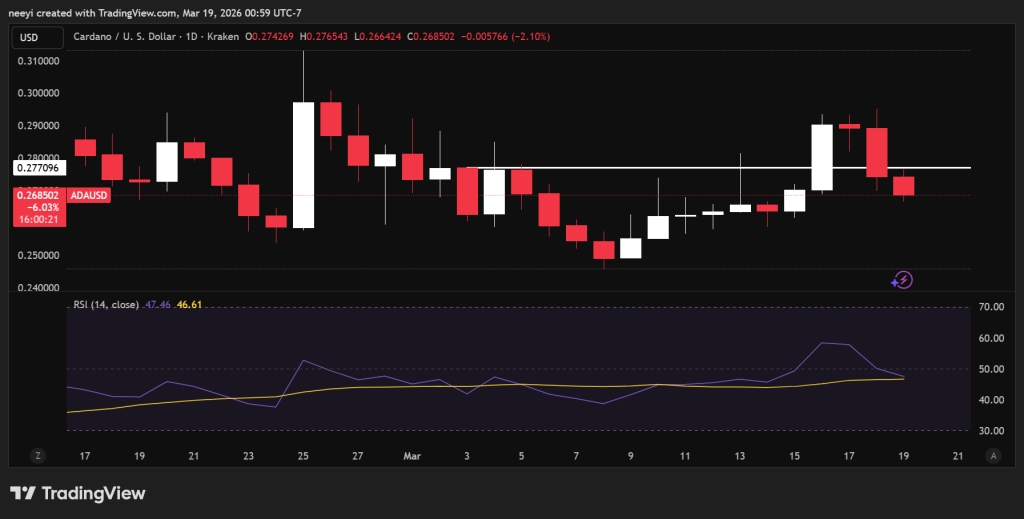The image size is (1024, 519).
Task: Click the Cardano / U. S. Dollar title
Action: [125, 37]
